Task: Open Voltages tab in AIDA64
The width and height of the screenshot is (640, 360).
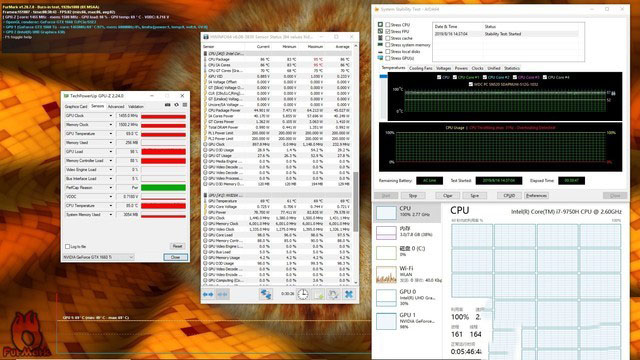Action: (443, 68)
